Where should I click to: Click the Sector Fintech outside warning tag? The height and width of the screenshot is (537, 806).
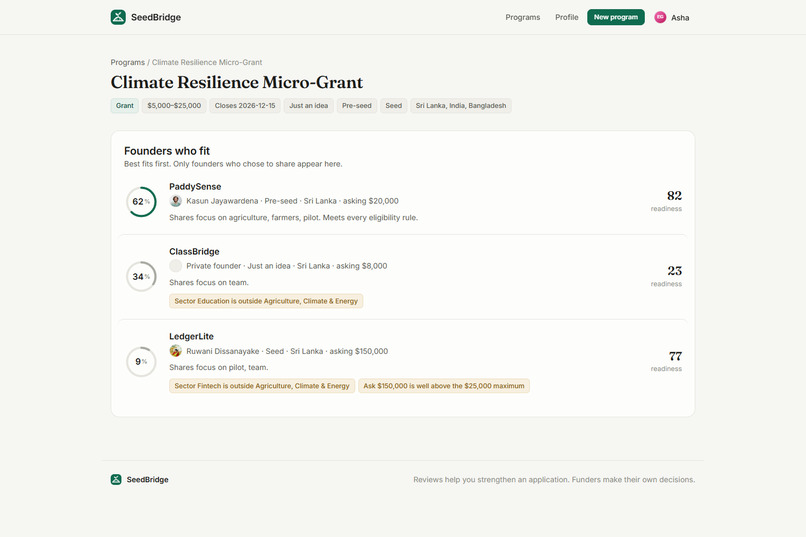[x=262, y=386]
